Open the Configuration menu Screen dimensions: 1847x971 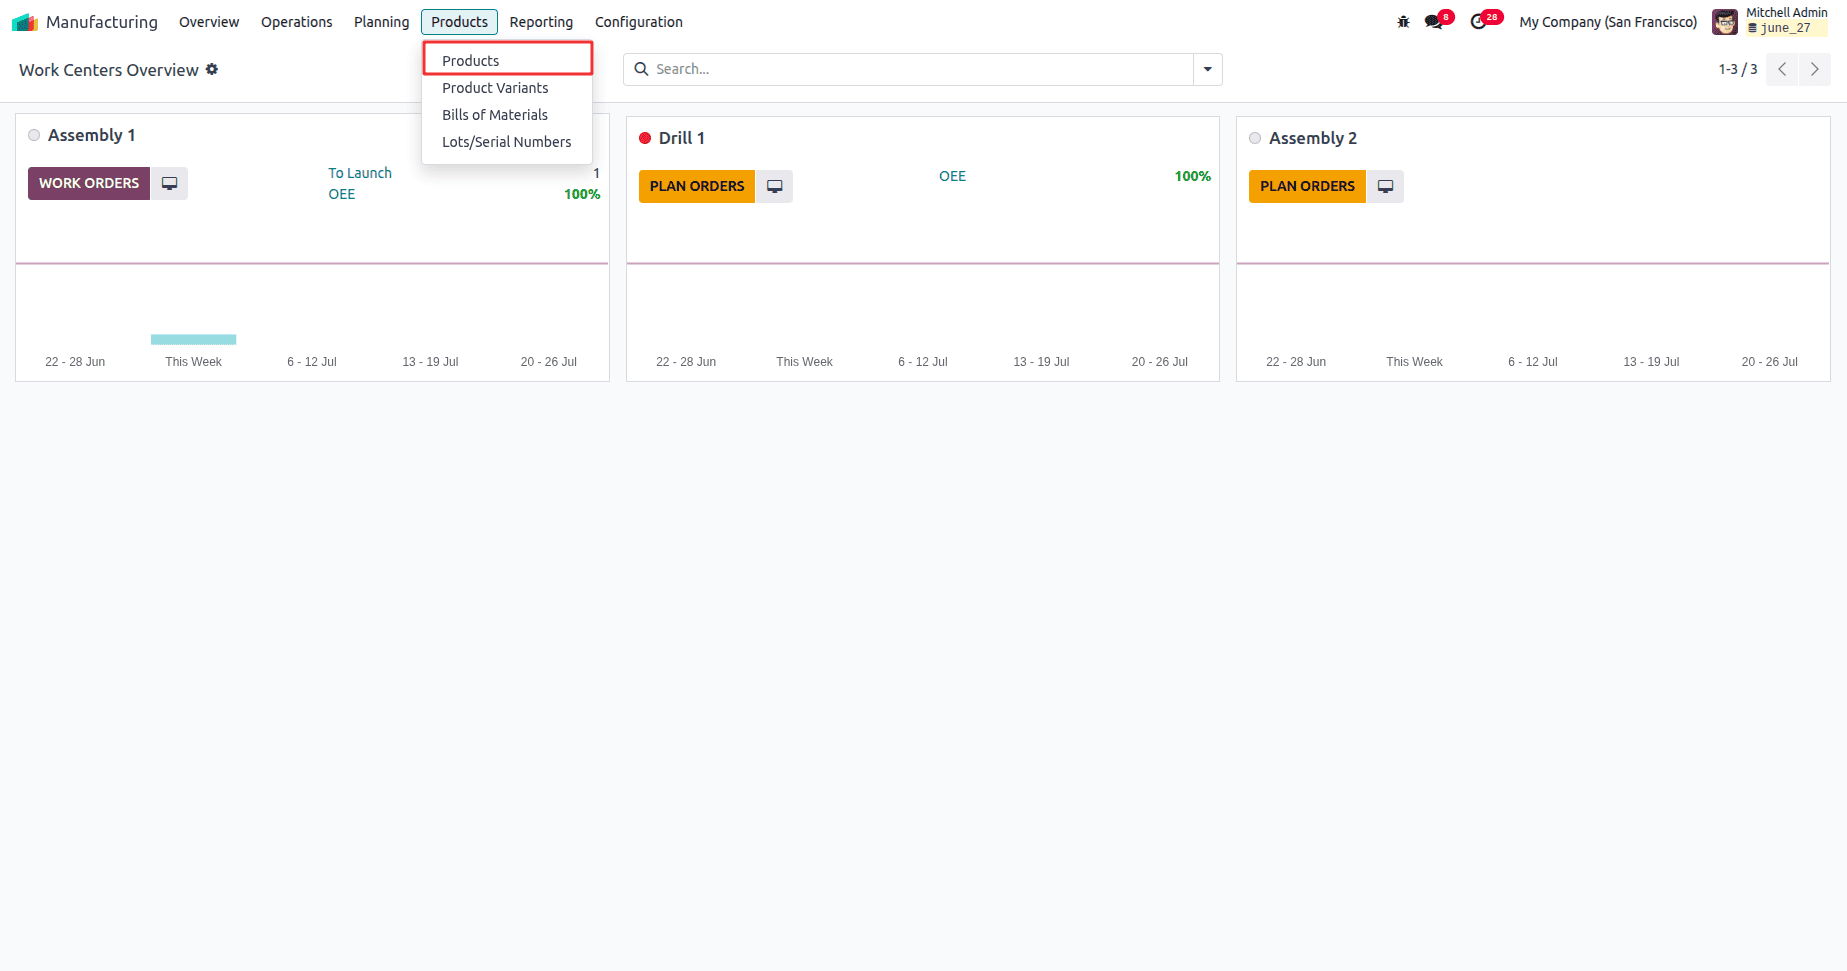coord(639,22)
